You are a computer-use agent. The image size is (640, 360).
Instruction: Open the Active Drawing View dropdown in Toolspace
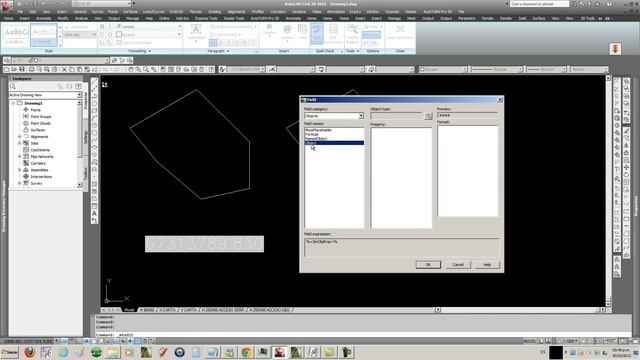[79, 95]
